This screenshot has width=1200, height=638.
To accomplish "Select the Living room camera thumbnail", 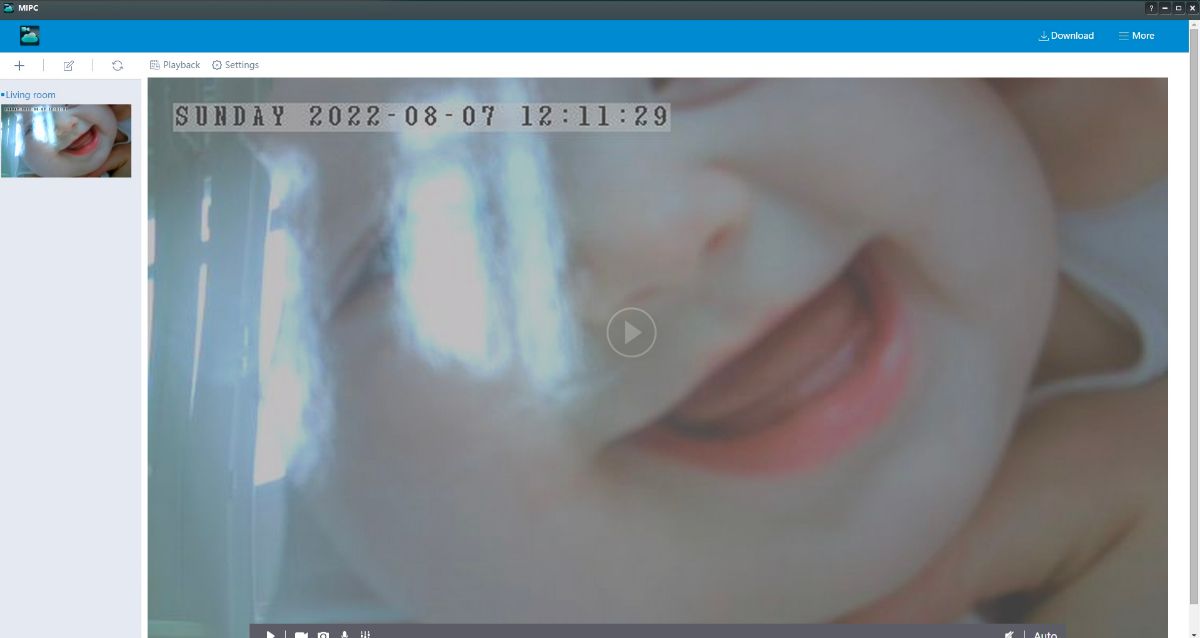I will click(x=66, y=141).
